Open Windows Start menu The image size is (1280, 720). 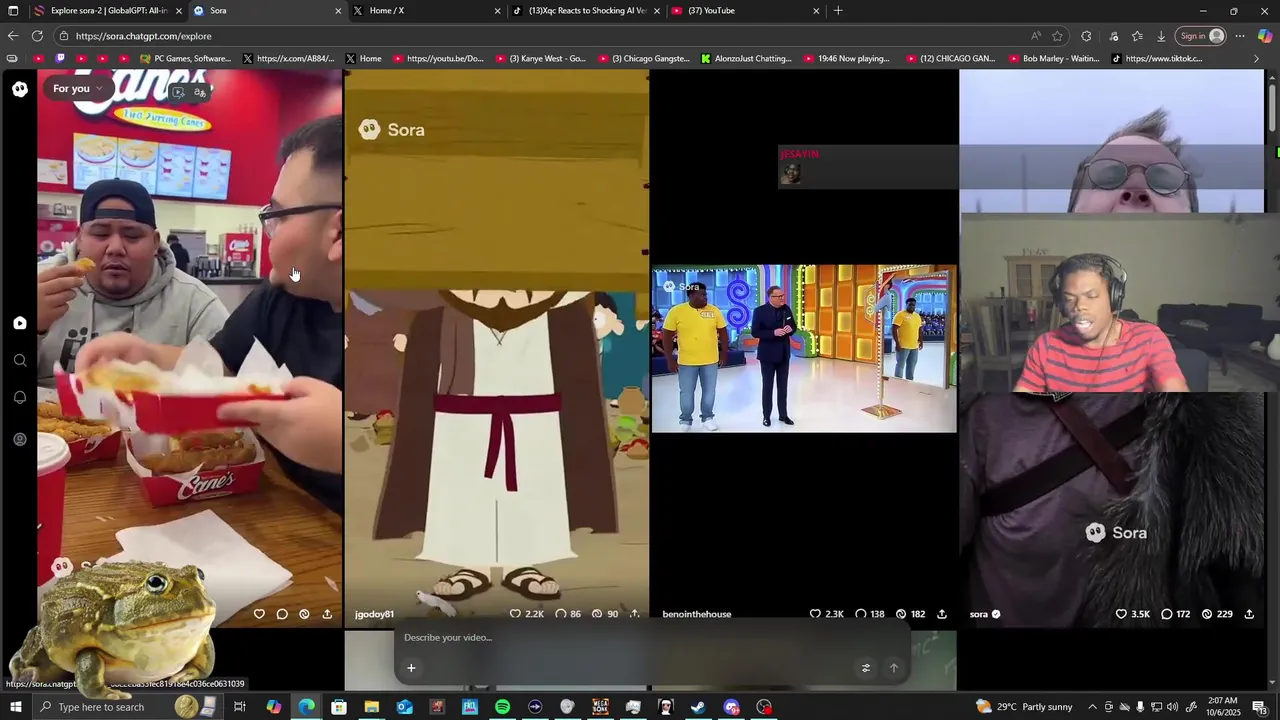coord(15,707)
